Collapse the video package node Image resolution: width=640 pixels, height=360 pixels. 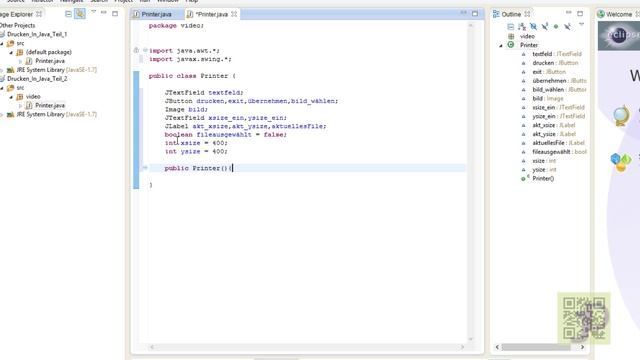pyautogui.click(x=11, y=97)
